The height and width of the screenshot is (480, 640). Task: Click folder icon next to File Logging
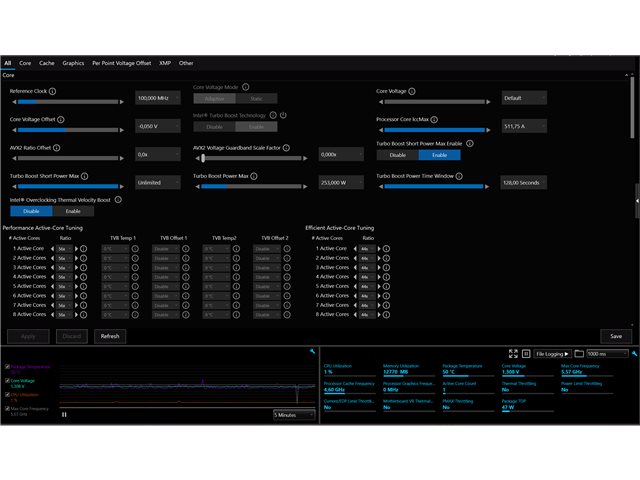point(579,353)
